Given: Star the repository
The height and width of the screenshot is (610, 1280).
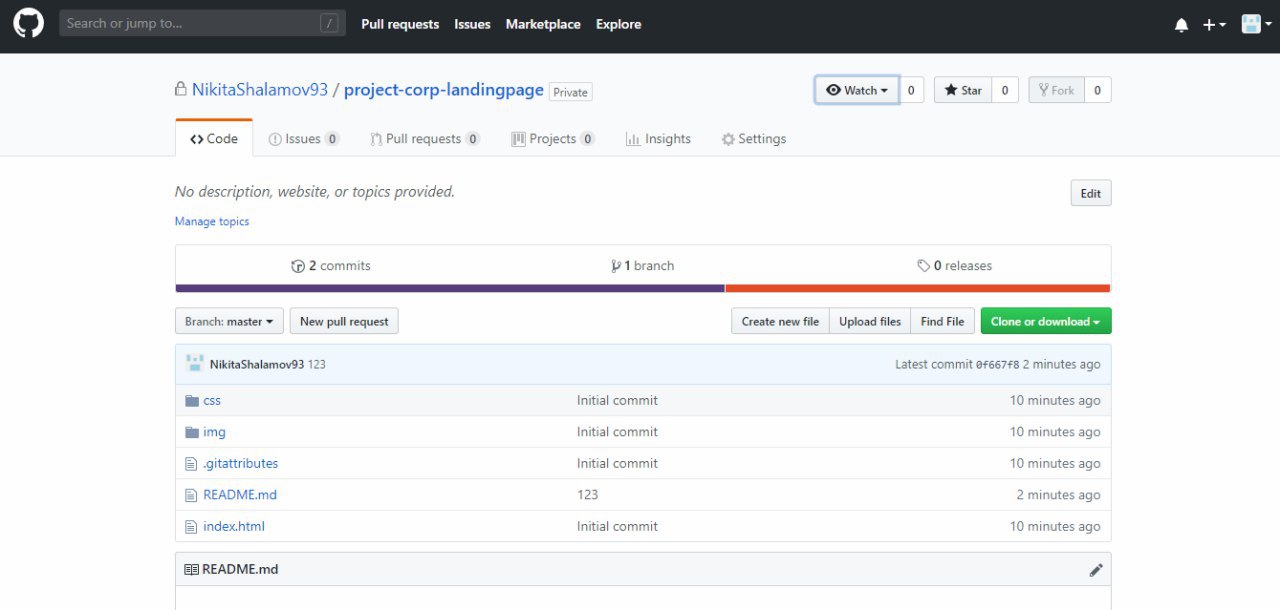Looking at the screenshot, I should coord(963,90).
